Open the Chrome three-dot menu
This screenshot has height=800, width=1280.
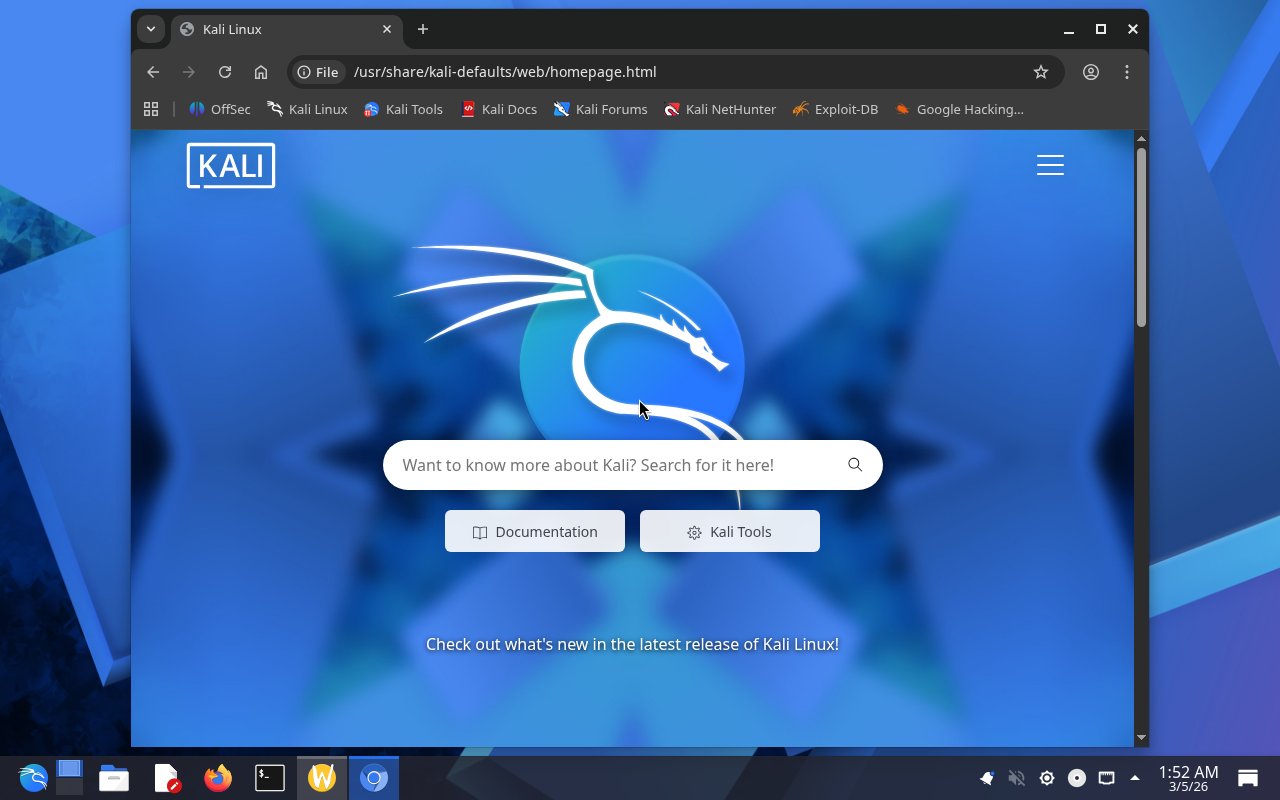tap(1127, 72)
